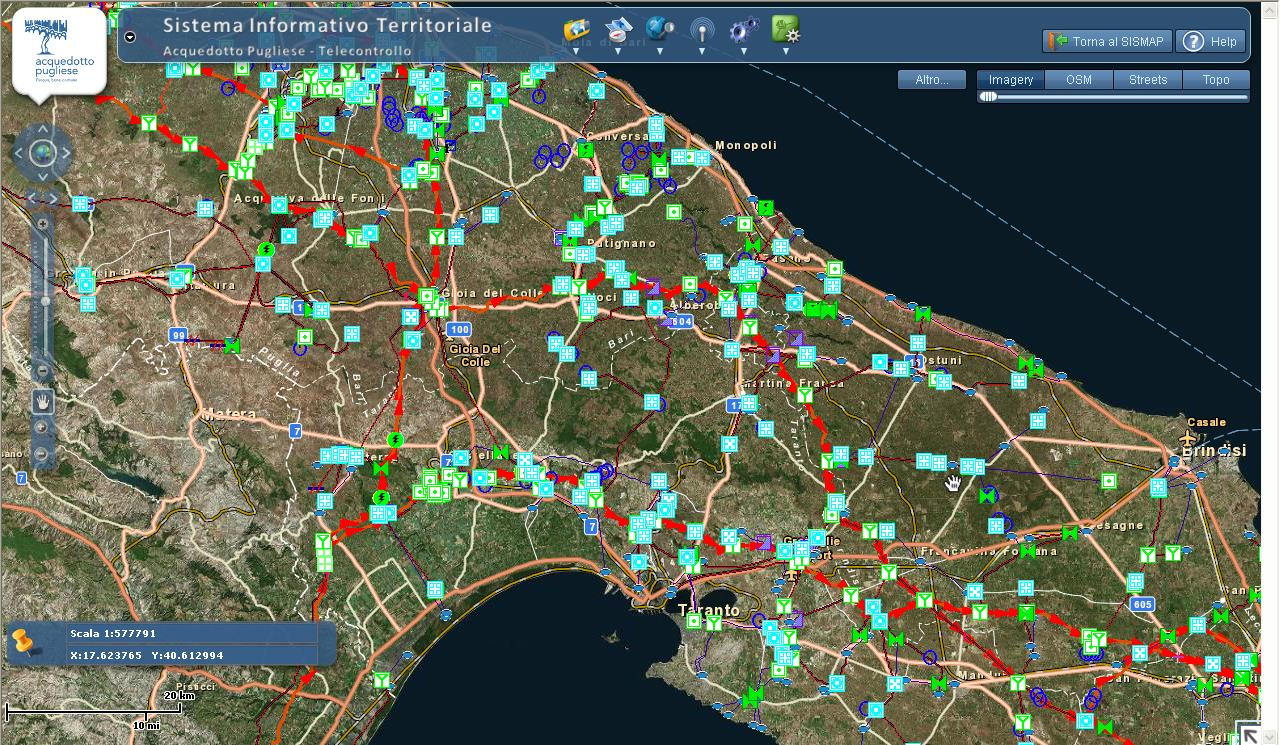Click Acquedotto Pugliese - Telecontrollo subtitle
The height and width of the screenshot is (745, 1280).
[287, 50]
